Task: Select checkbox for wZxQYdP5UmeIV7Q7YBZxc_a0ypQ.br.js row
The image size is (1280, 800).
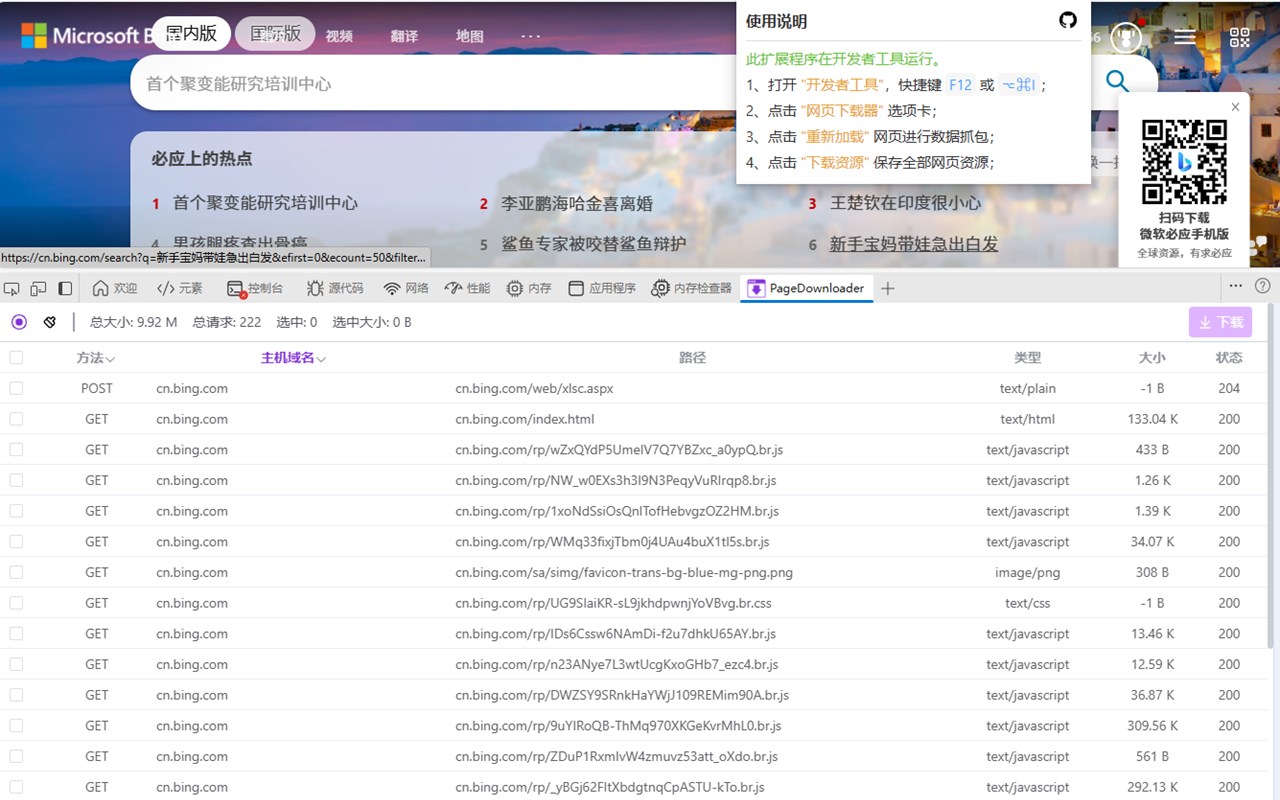Action: (x=16, y=450)
